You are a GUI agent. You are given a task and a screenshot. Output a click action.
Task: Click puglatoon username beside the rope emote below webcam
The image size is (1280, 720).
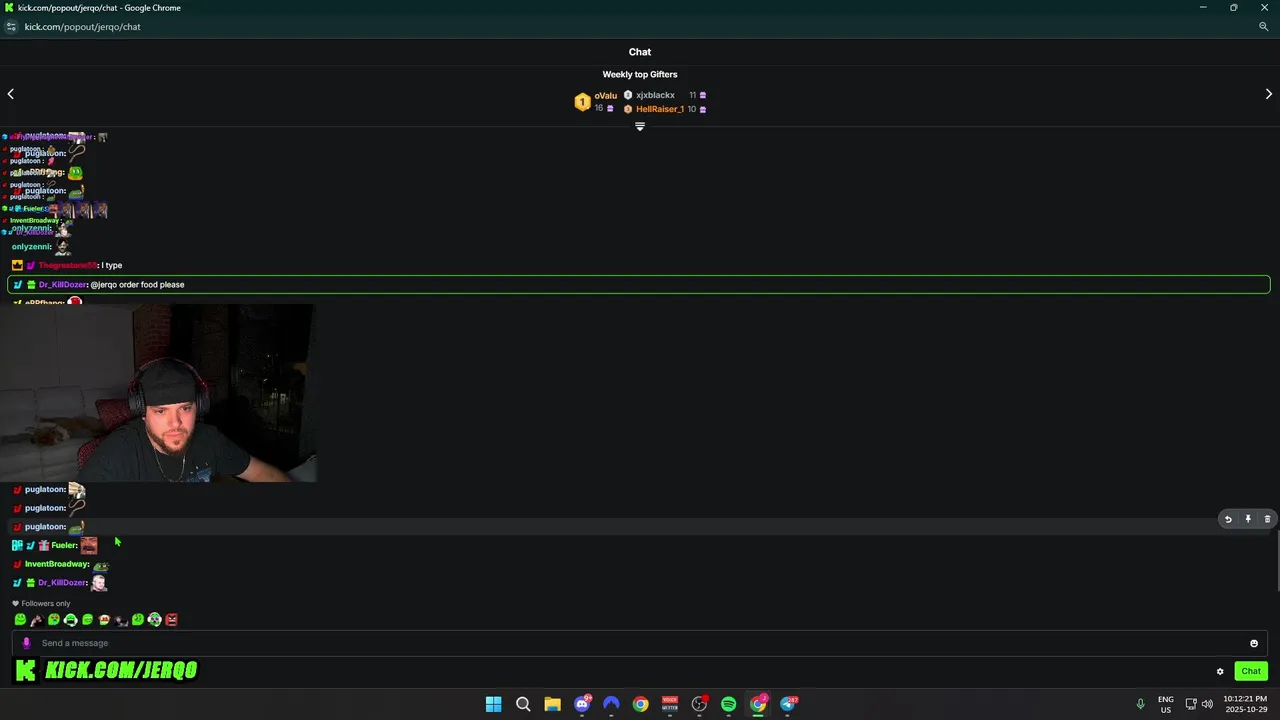point(45,508)
